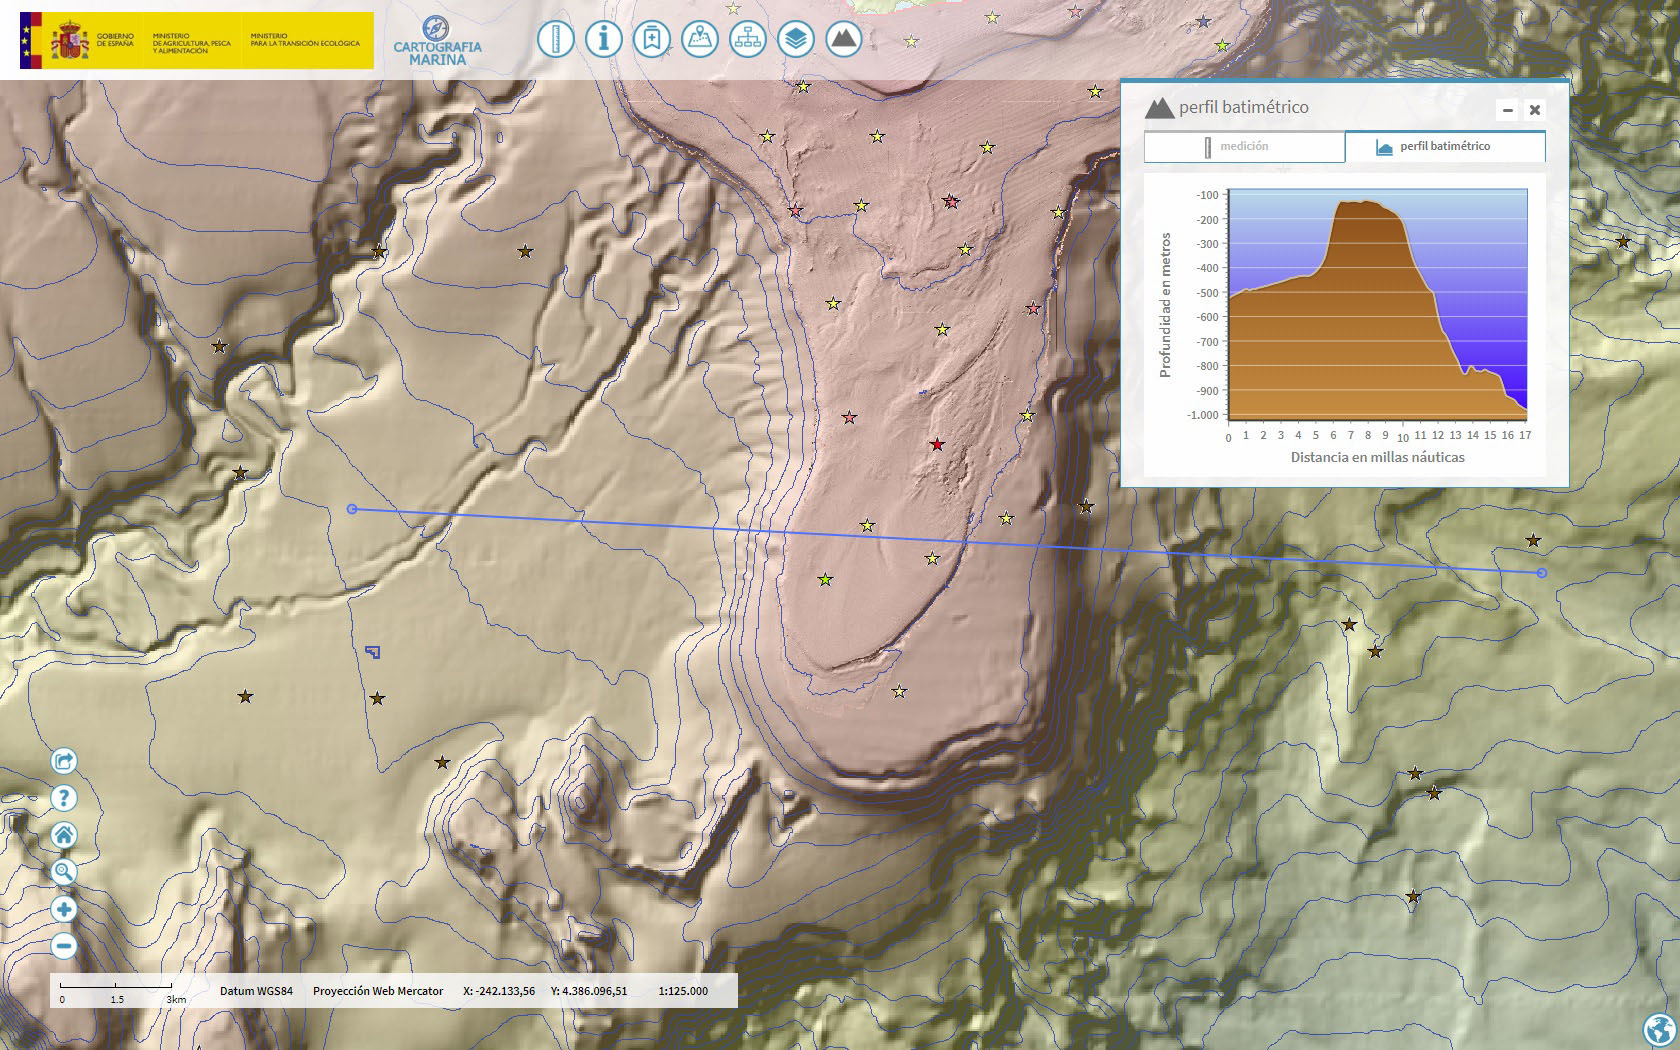Close the perfil batimétrico panel

(x=1535, y=110)
